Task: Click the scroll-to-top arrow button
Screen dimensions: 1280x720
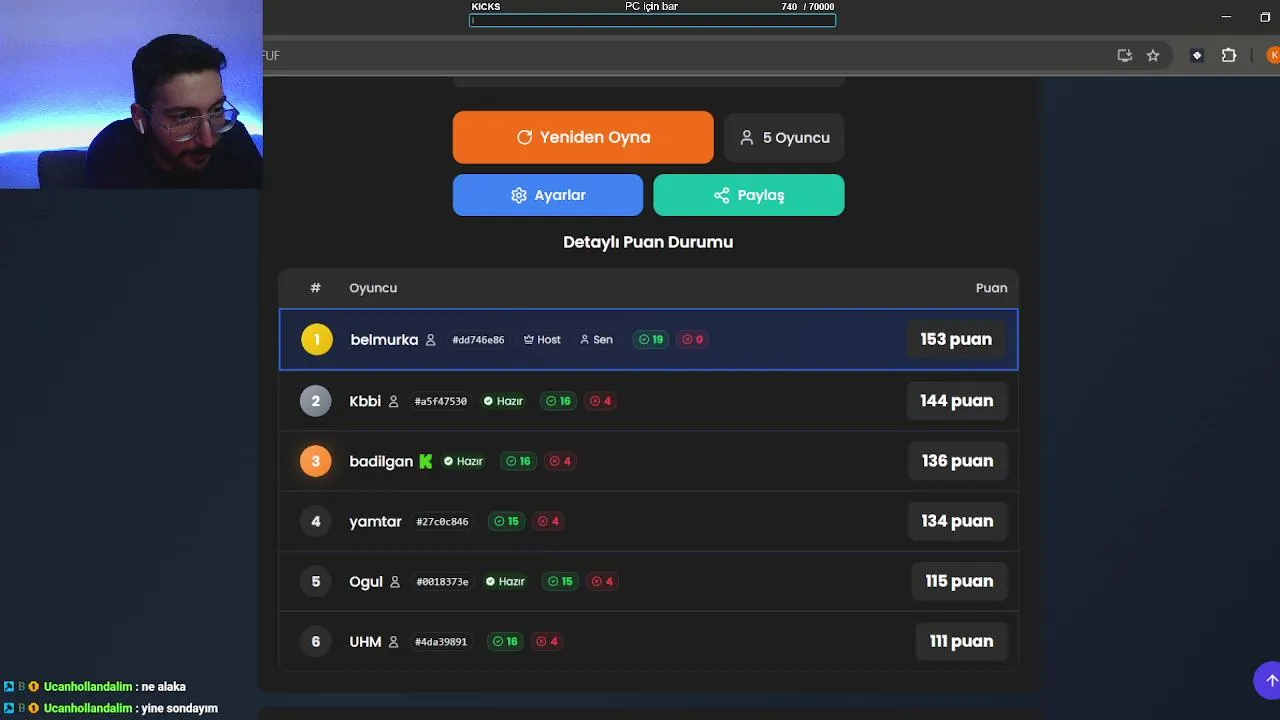Action: pyautogui.click(x=1269, y=680)
